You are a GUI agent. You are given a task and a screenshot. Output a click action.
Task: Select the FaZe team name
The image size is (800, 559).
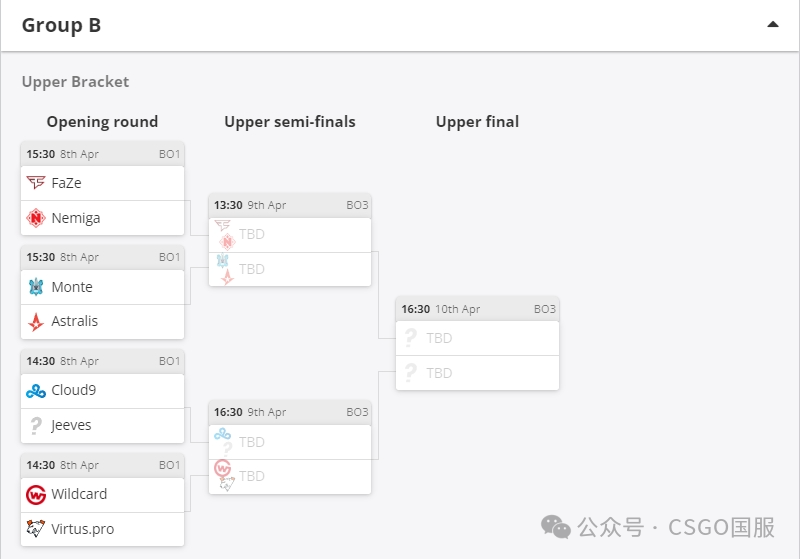[66, 183]
